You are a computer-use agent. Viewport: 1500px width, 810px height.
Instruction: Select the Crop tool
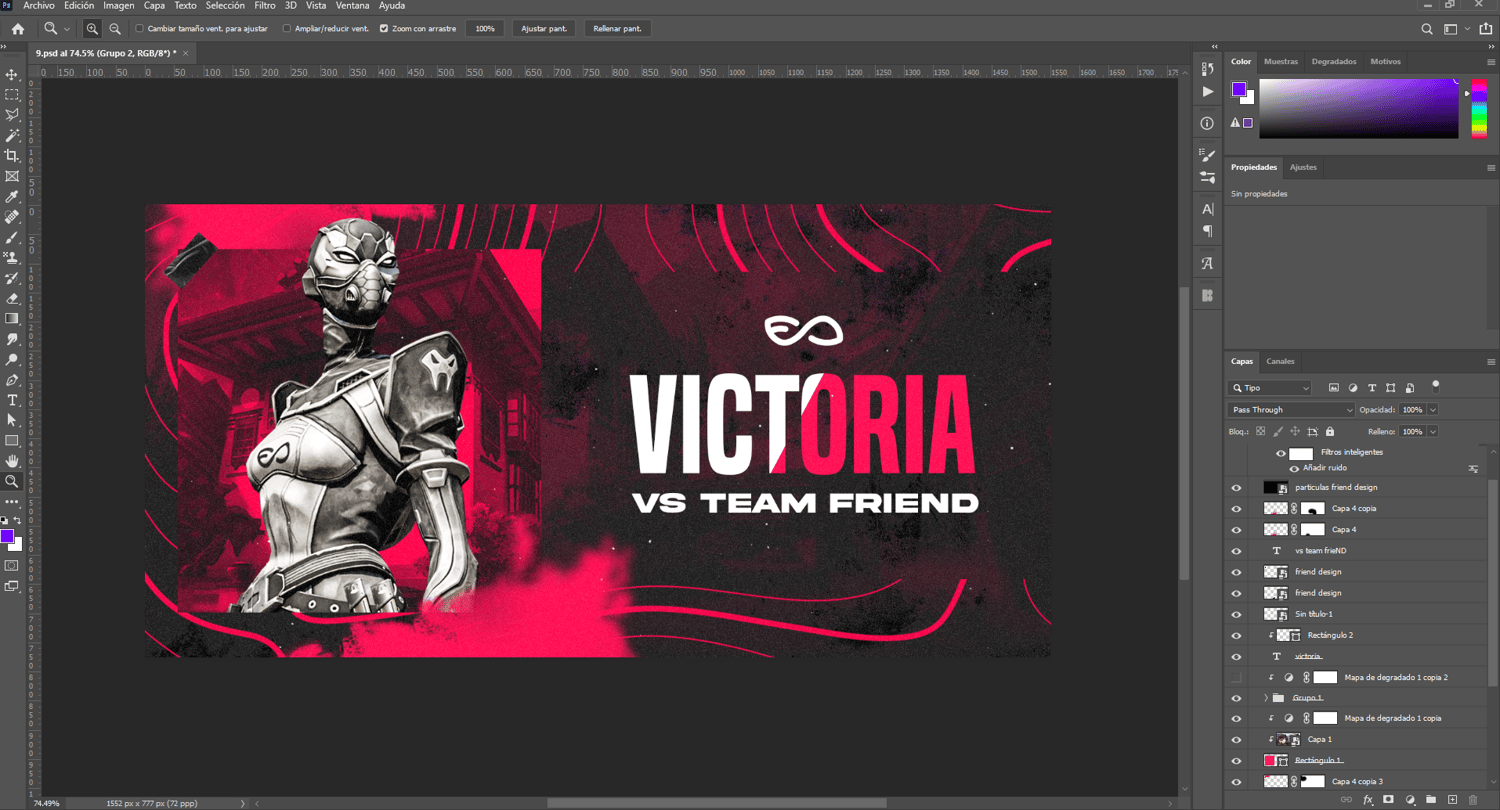point(12,156)
